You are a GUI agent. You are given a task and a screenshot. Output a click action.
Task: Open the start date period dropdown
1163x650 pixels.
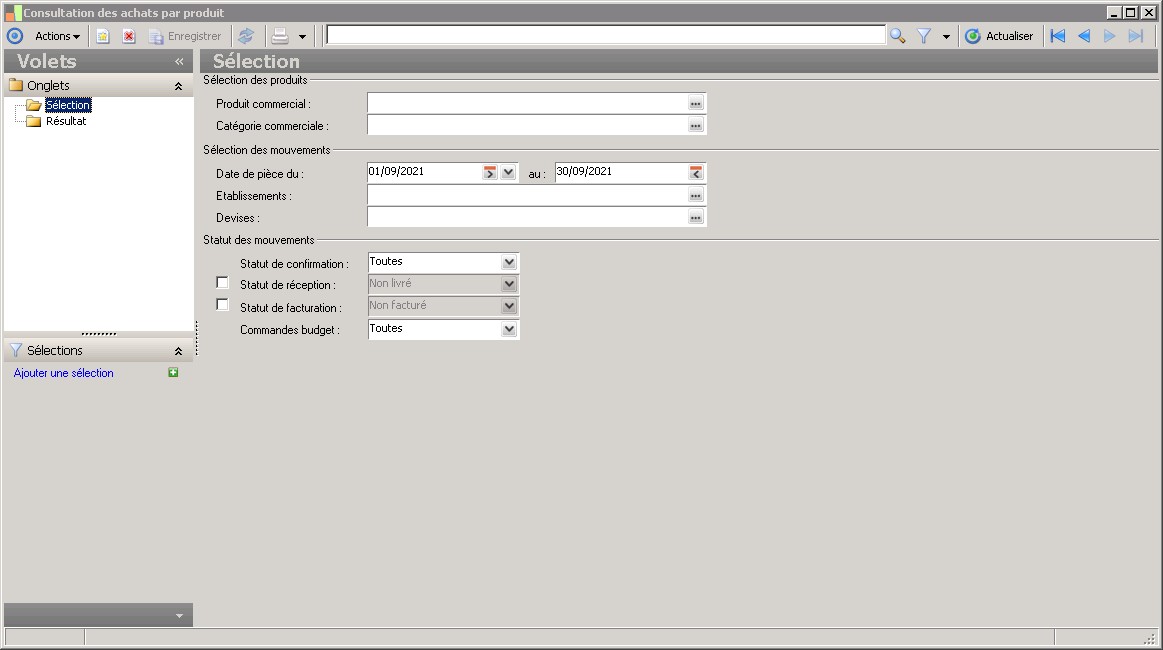(x=508, y=173)
